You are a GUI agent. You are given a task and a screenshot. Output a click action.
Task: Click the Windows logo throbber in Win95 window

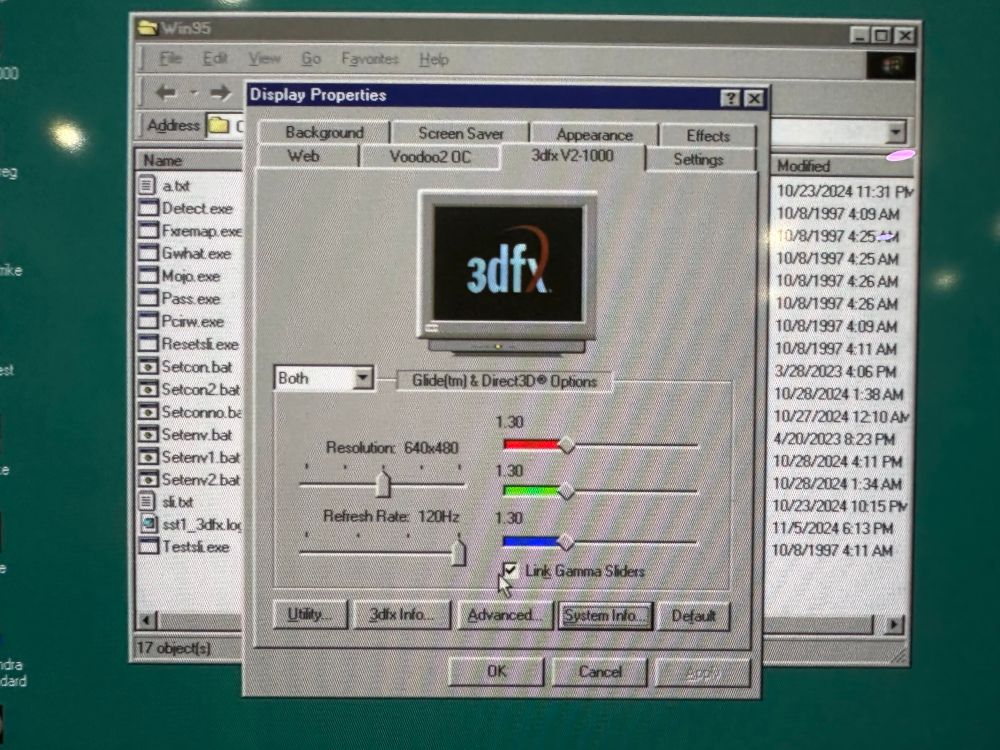pos(890,65)
